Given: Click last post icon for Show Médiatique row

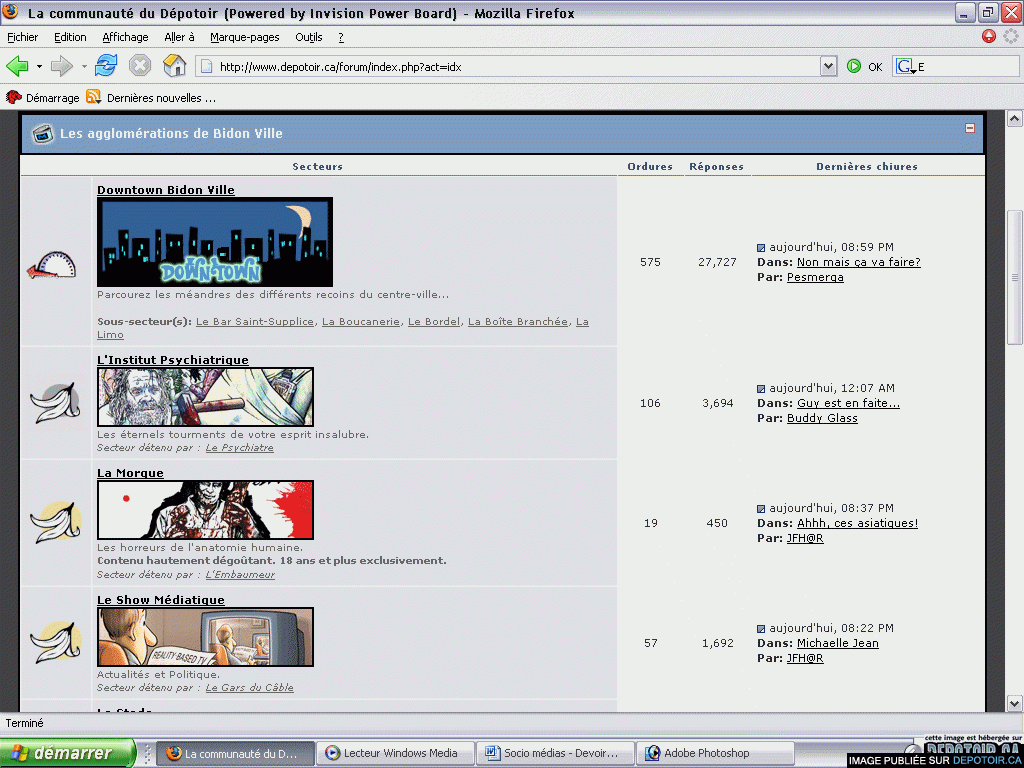Looking at the screenshot, I should [x=761, y=629].
